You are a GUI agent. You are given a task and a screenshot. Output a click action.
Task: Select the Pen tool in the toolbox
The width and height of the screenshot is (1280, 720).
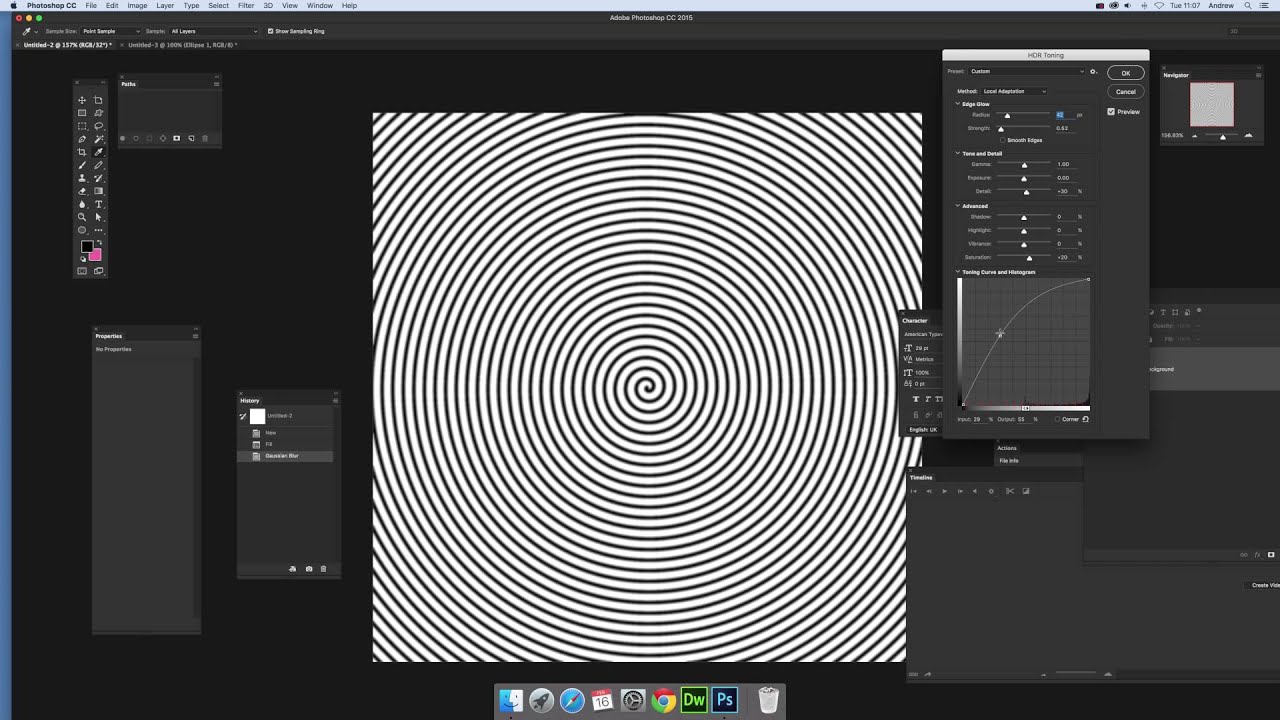point(82,139)
